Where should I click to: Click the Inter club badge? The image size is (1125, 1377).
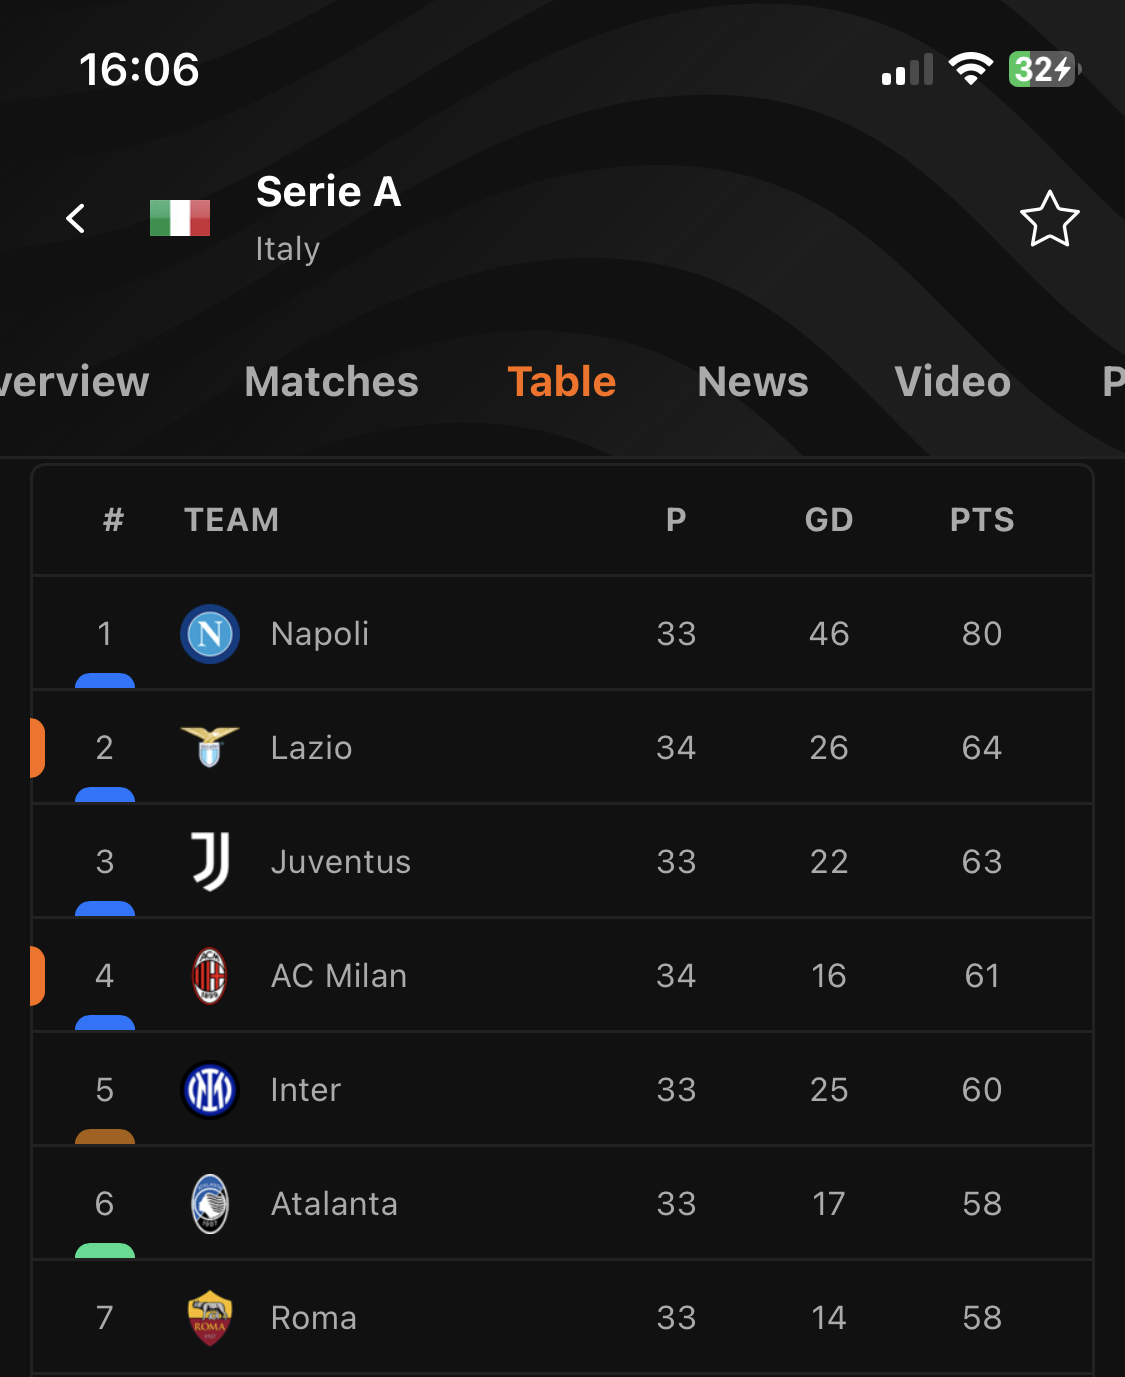coord(210,1090)
